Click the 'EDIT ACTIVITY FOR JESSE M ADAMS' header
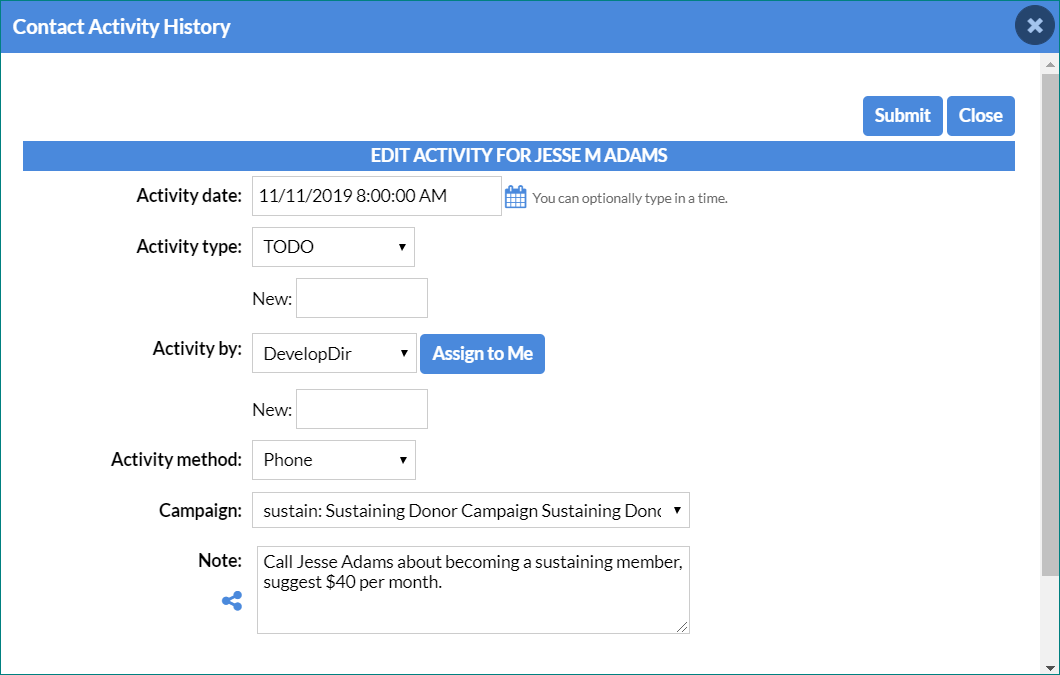The height and width of the screenshot is (675, 1060). 519,156
